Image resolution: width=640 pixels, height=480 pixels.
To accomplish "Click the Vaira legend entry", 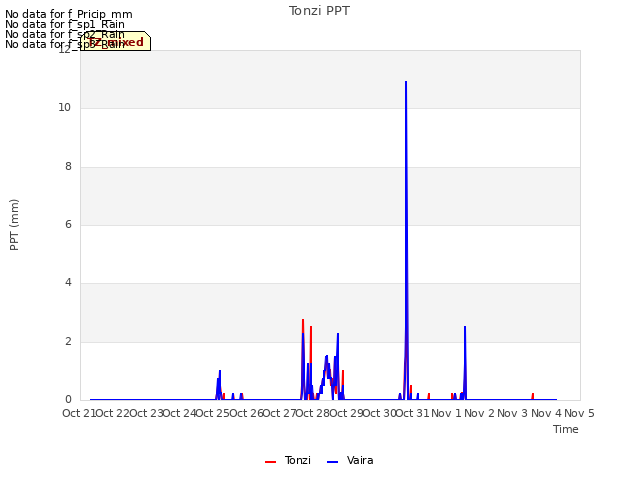I will [350, 460].
